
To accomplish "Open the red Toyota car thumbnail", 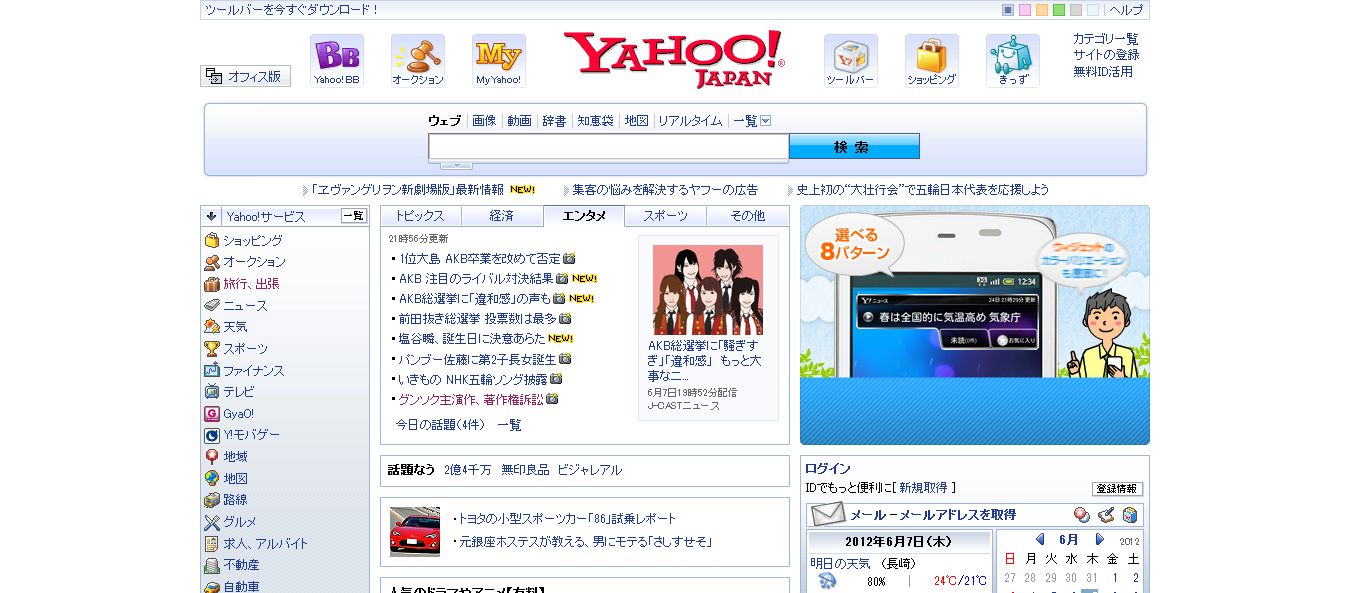I will coord(415,531).
